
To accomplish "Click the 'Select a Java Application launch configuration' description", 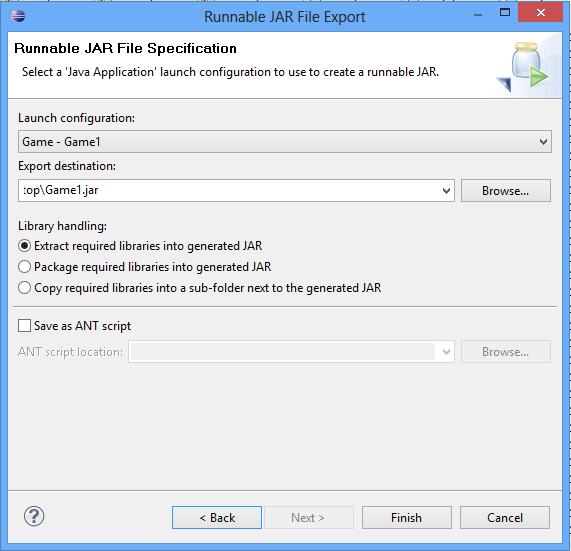I will click(x=230, y=72).
